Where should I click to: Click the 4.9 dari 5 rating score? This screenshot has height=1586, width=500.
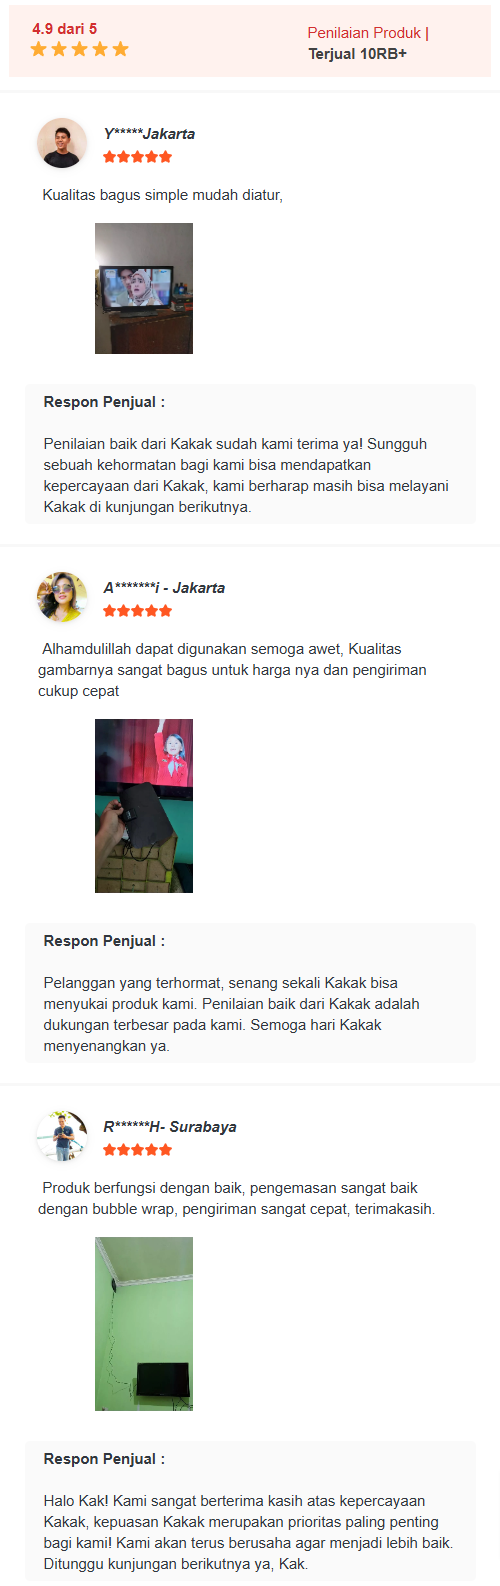[65, 29]
